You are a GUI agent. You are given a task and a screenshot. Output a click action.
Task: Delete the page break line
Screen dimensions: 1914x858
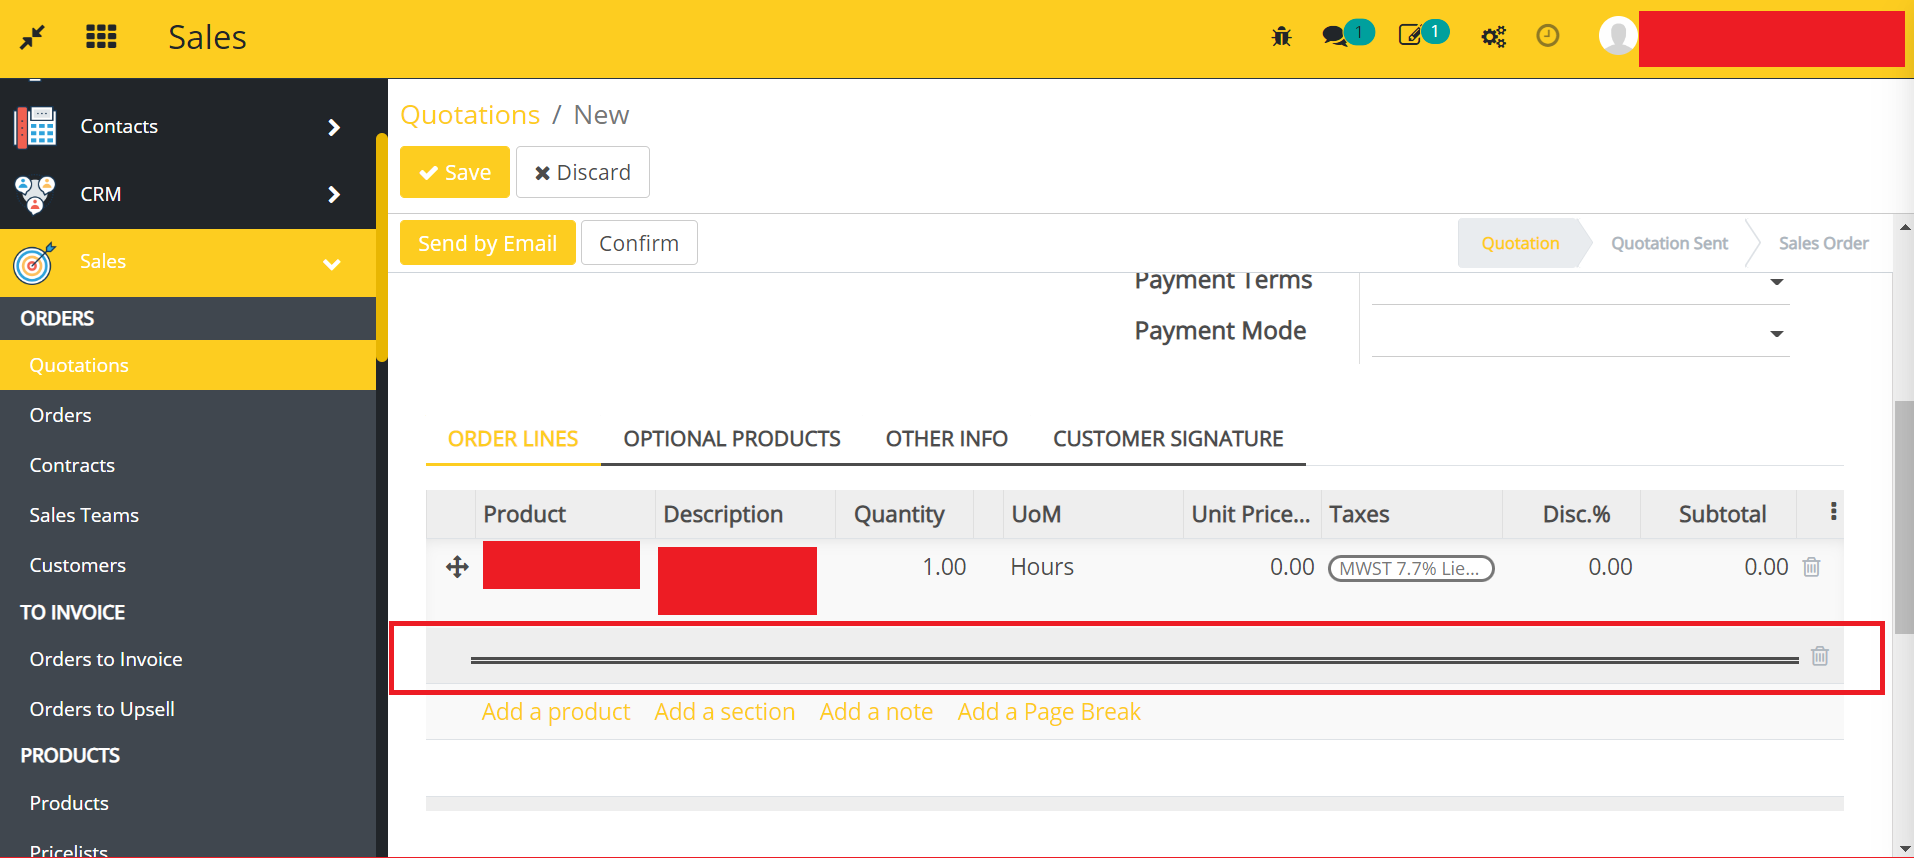(x=1819, y=656)
